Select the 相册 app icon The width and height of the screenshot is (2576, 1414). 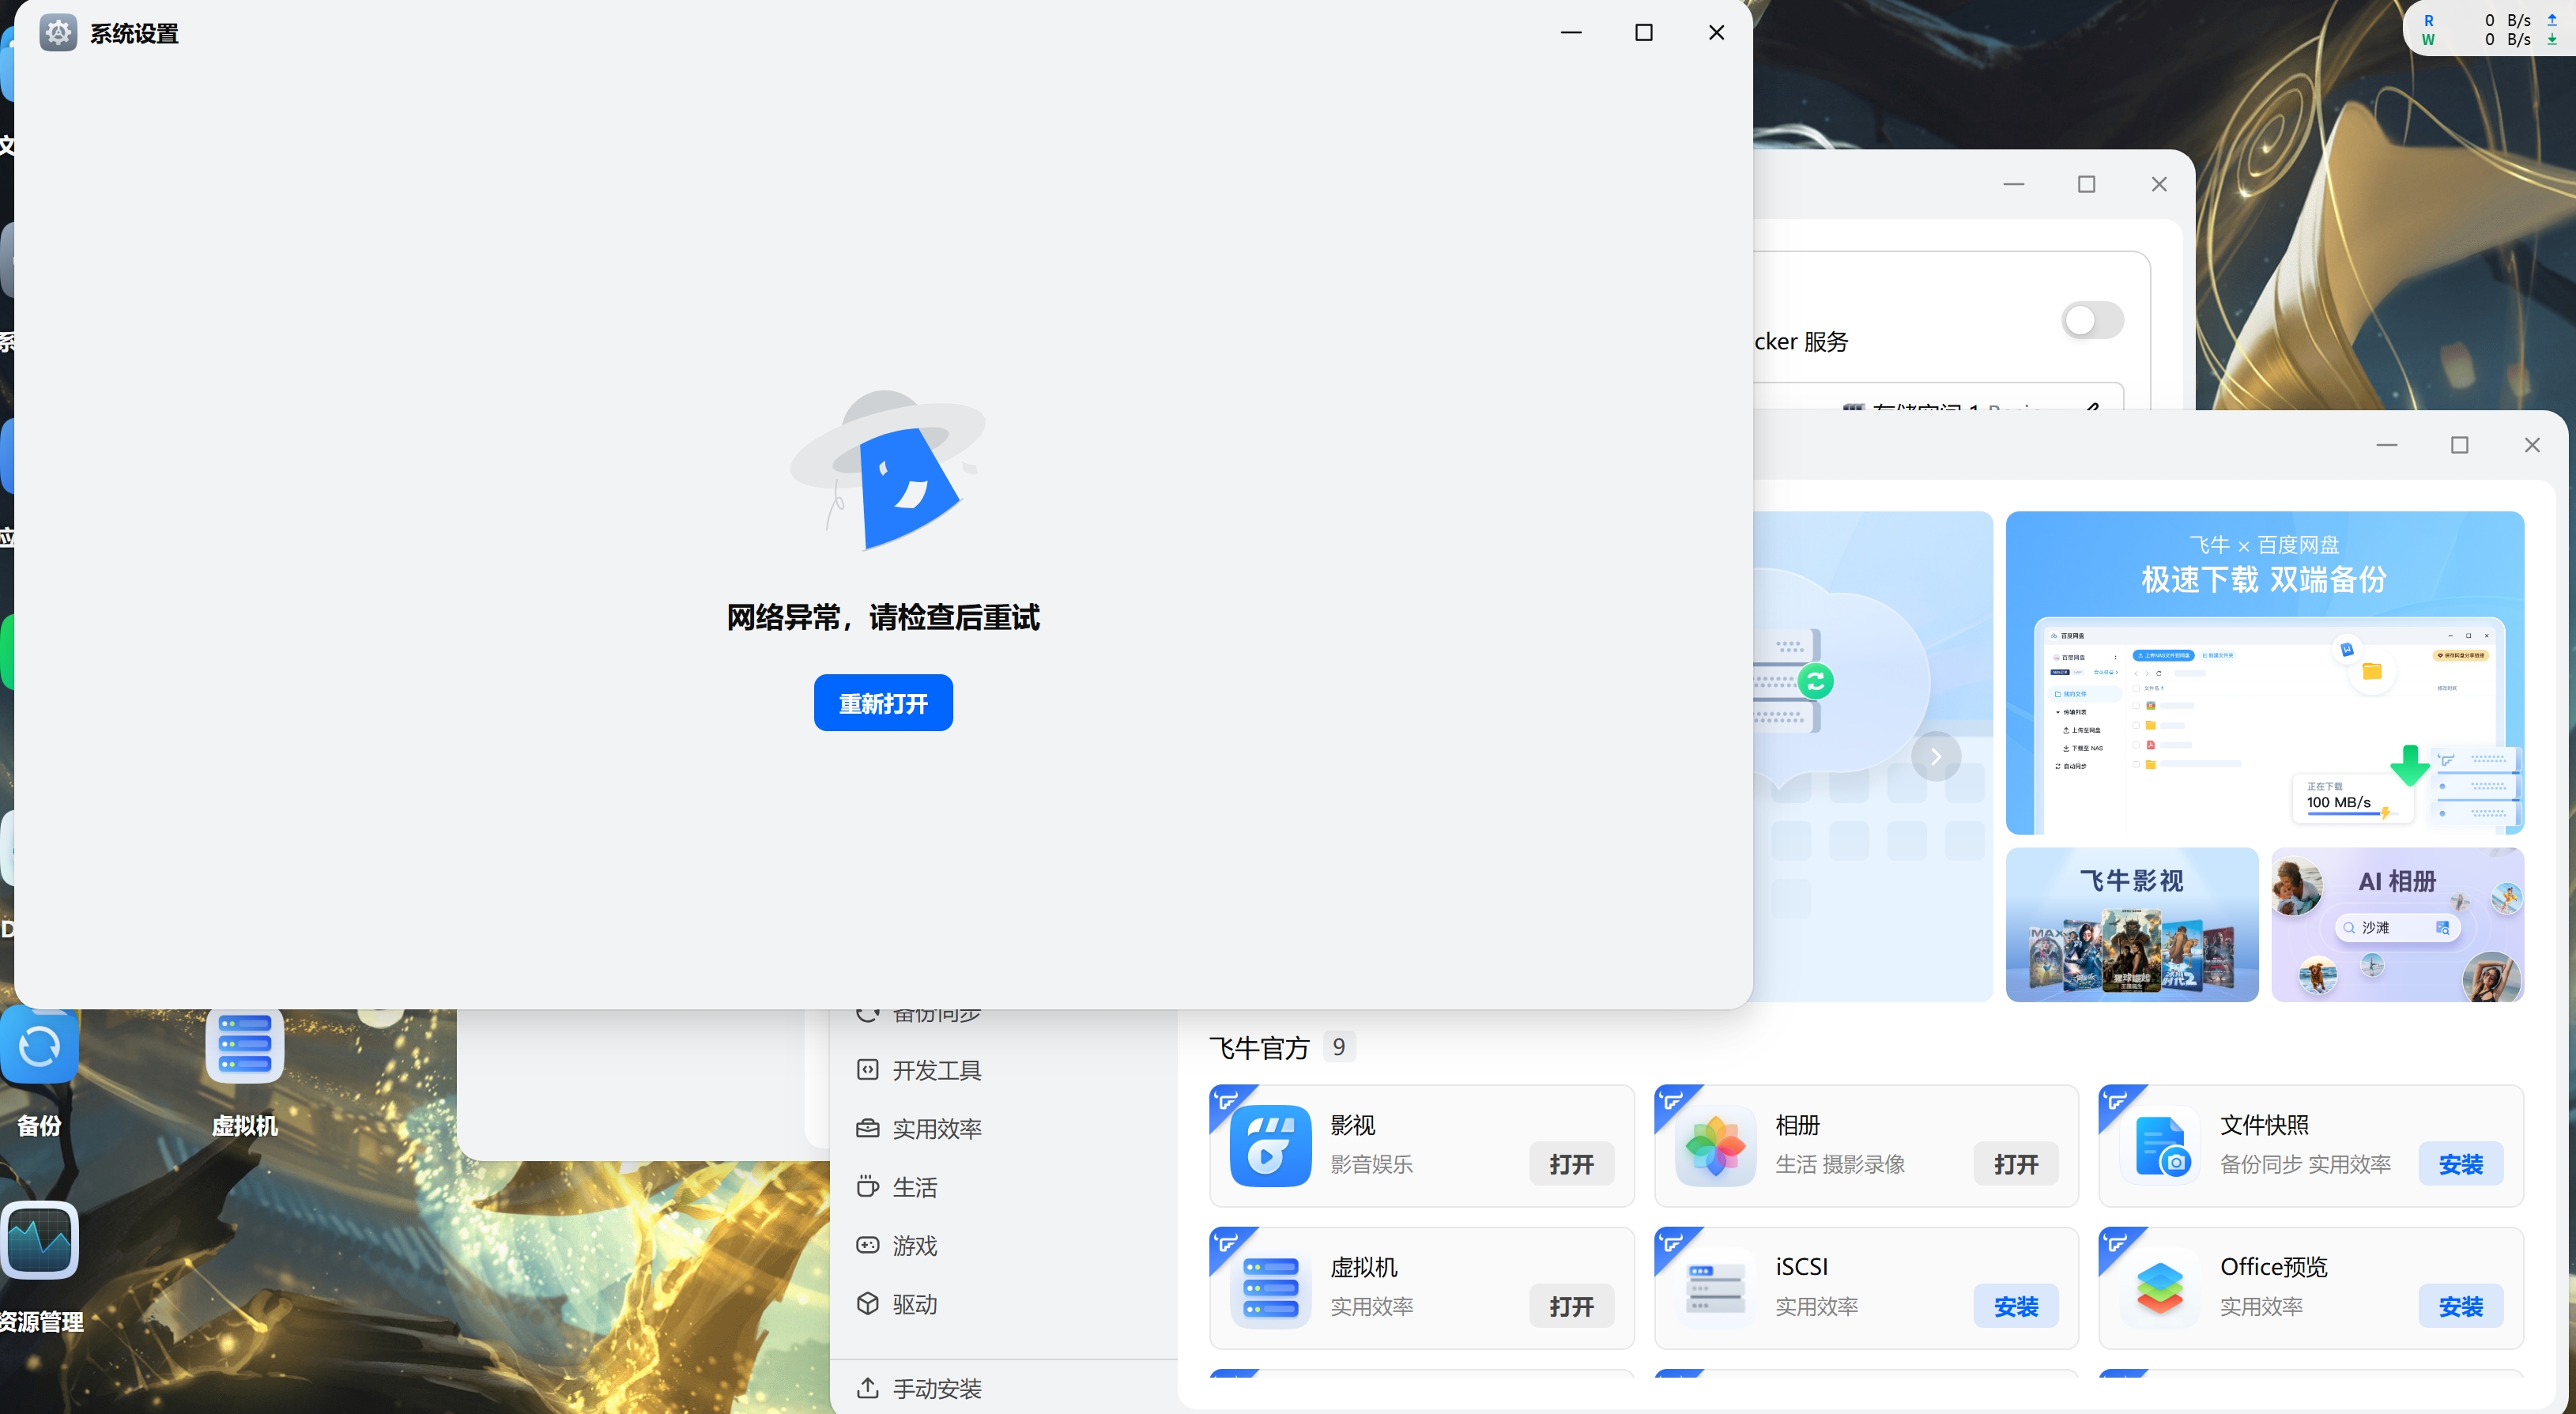click(x=1714, y=1146)
